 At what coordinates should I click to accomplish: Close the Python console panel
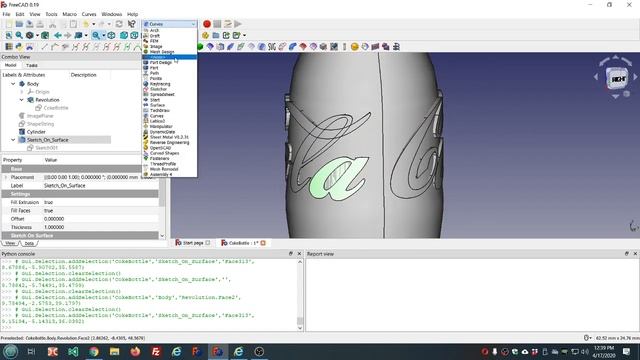point(299,254)
